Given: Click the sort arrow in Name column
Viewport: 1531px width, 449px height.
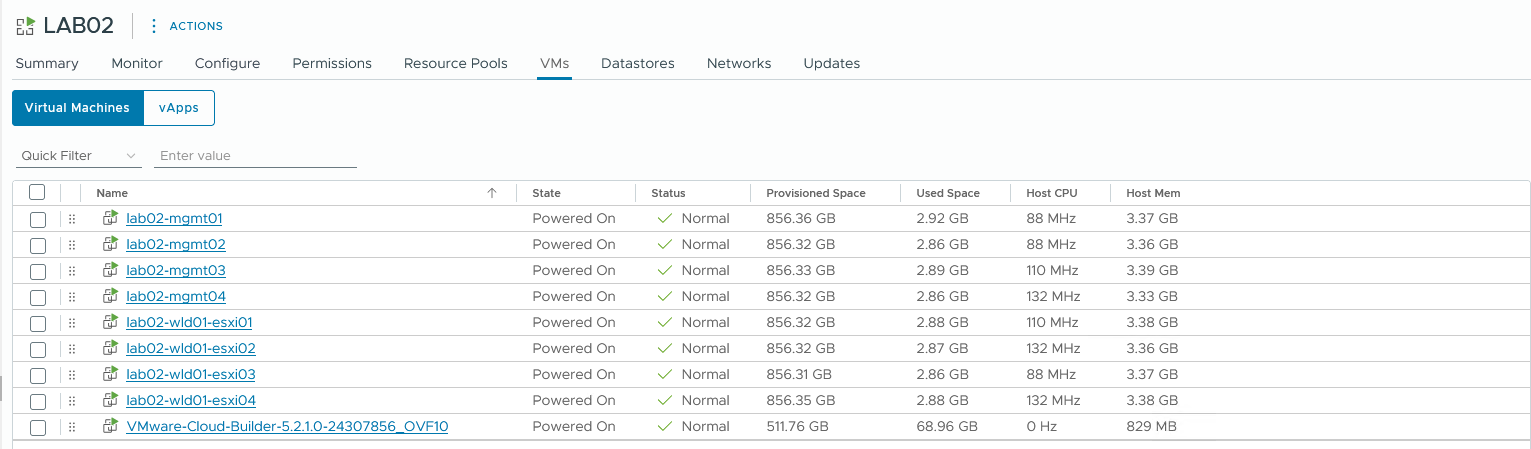Looking at the screenshot, I should [x=491, y=193].
